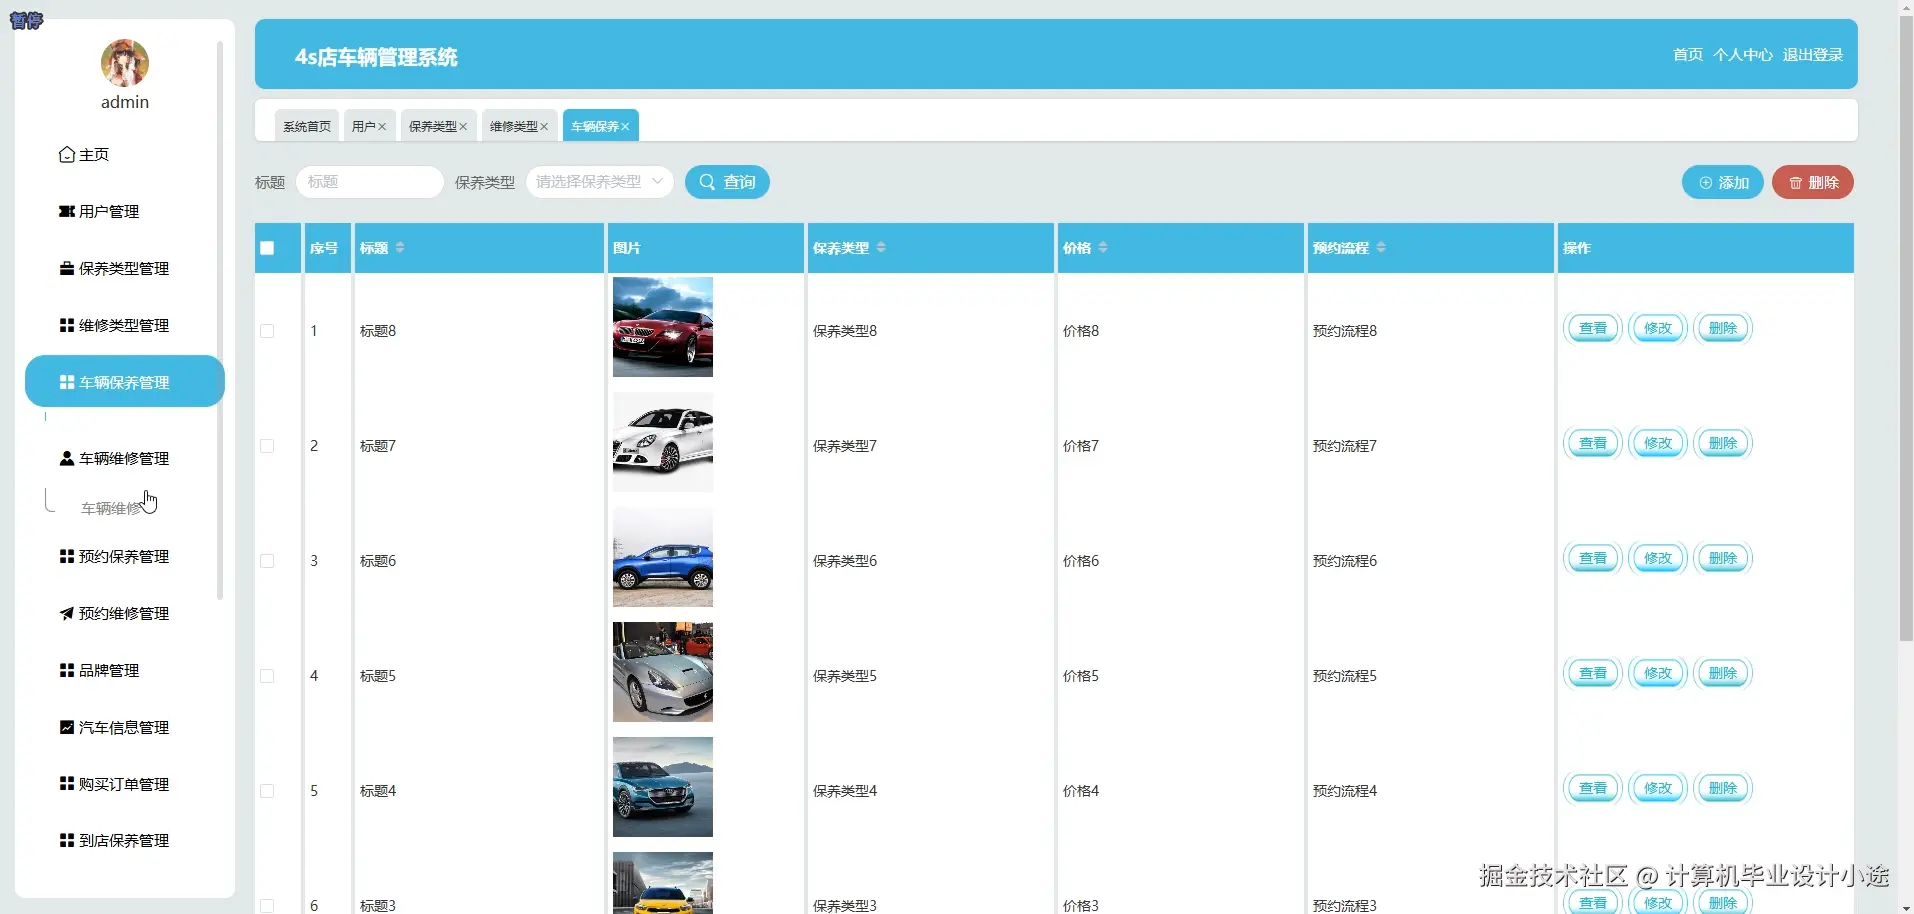Image resolution: width=1914 pixels, height=914 pixels.
Task: Close the 维修类型 tab with its X
Action: [544, 127]
